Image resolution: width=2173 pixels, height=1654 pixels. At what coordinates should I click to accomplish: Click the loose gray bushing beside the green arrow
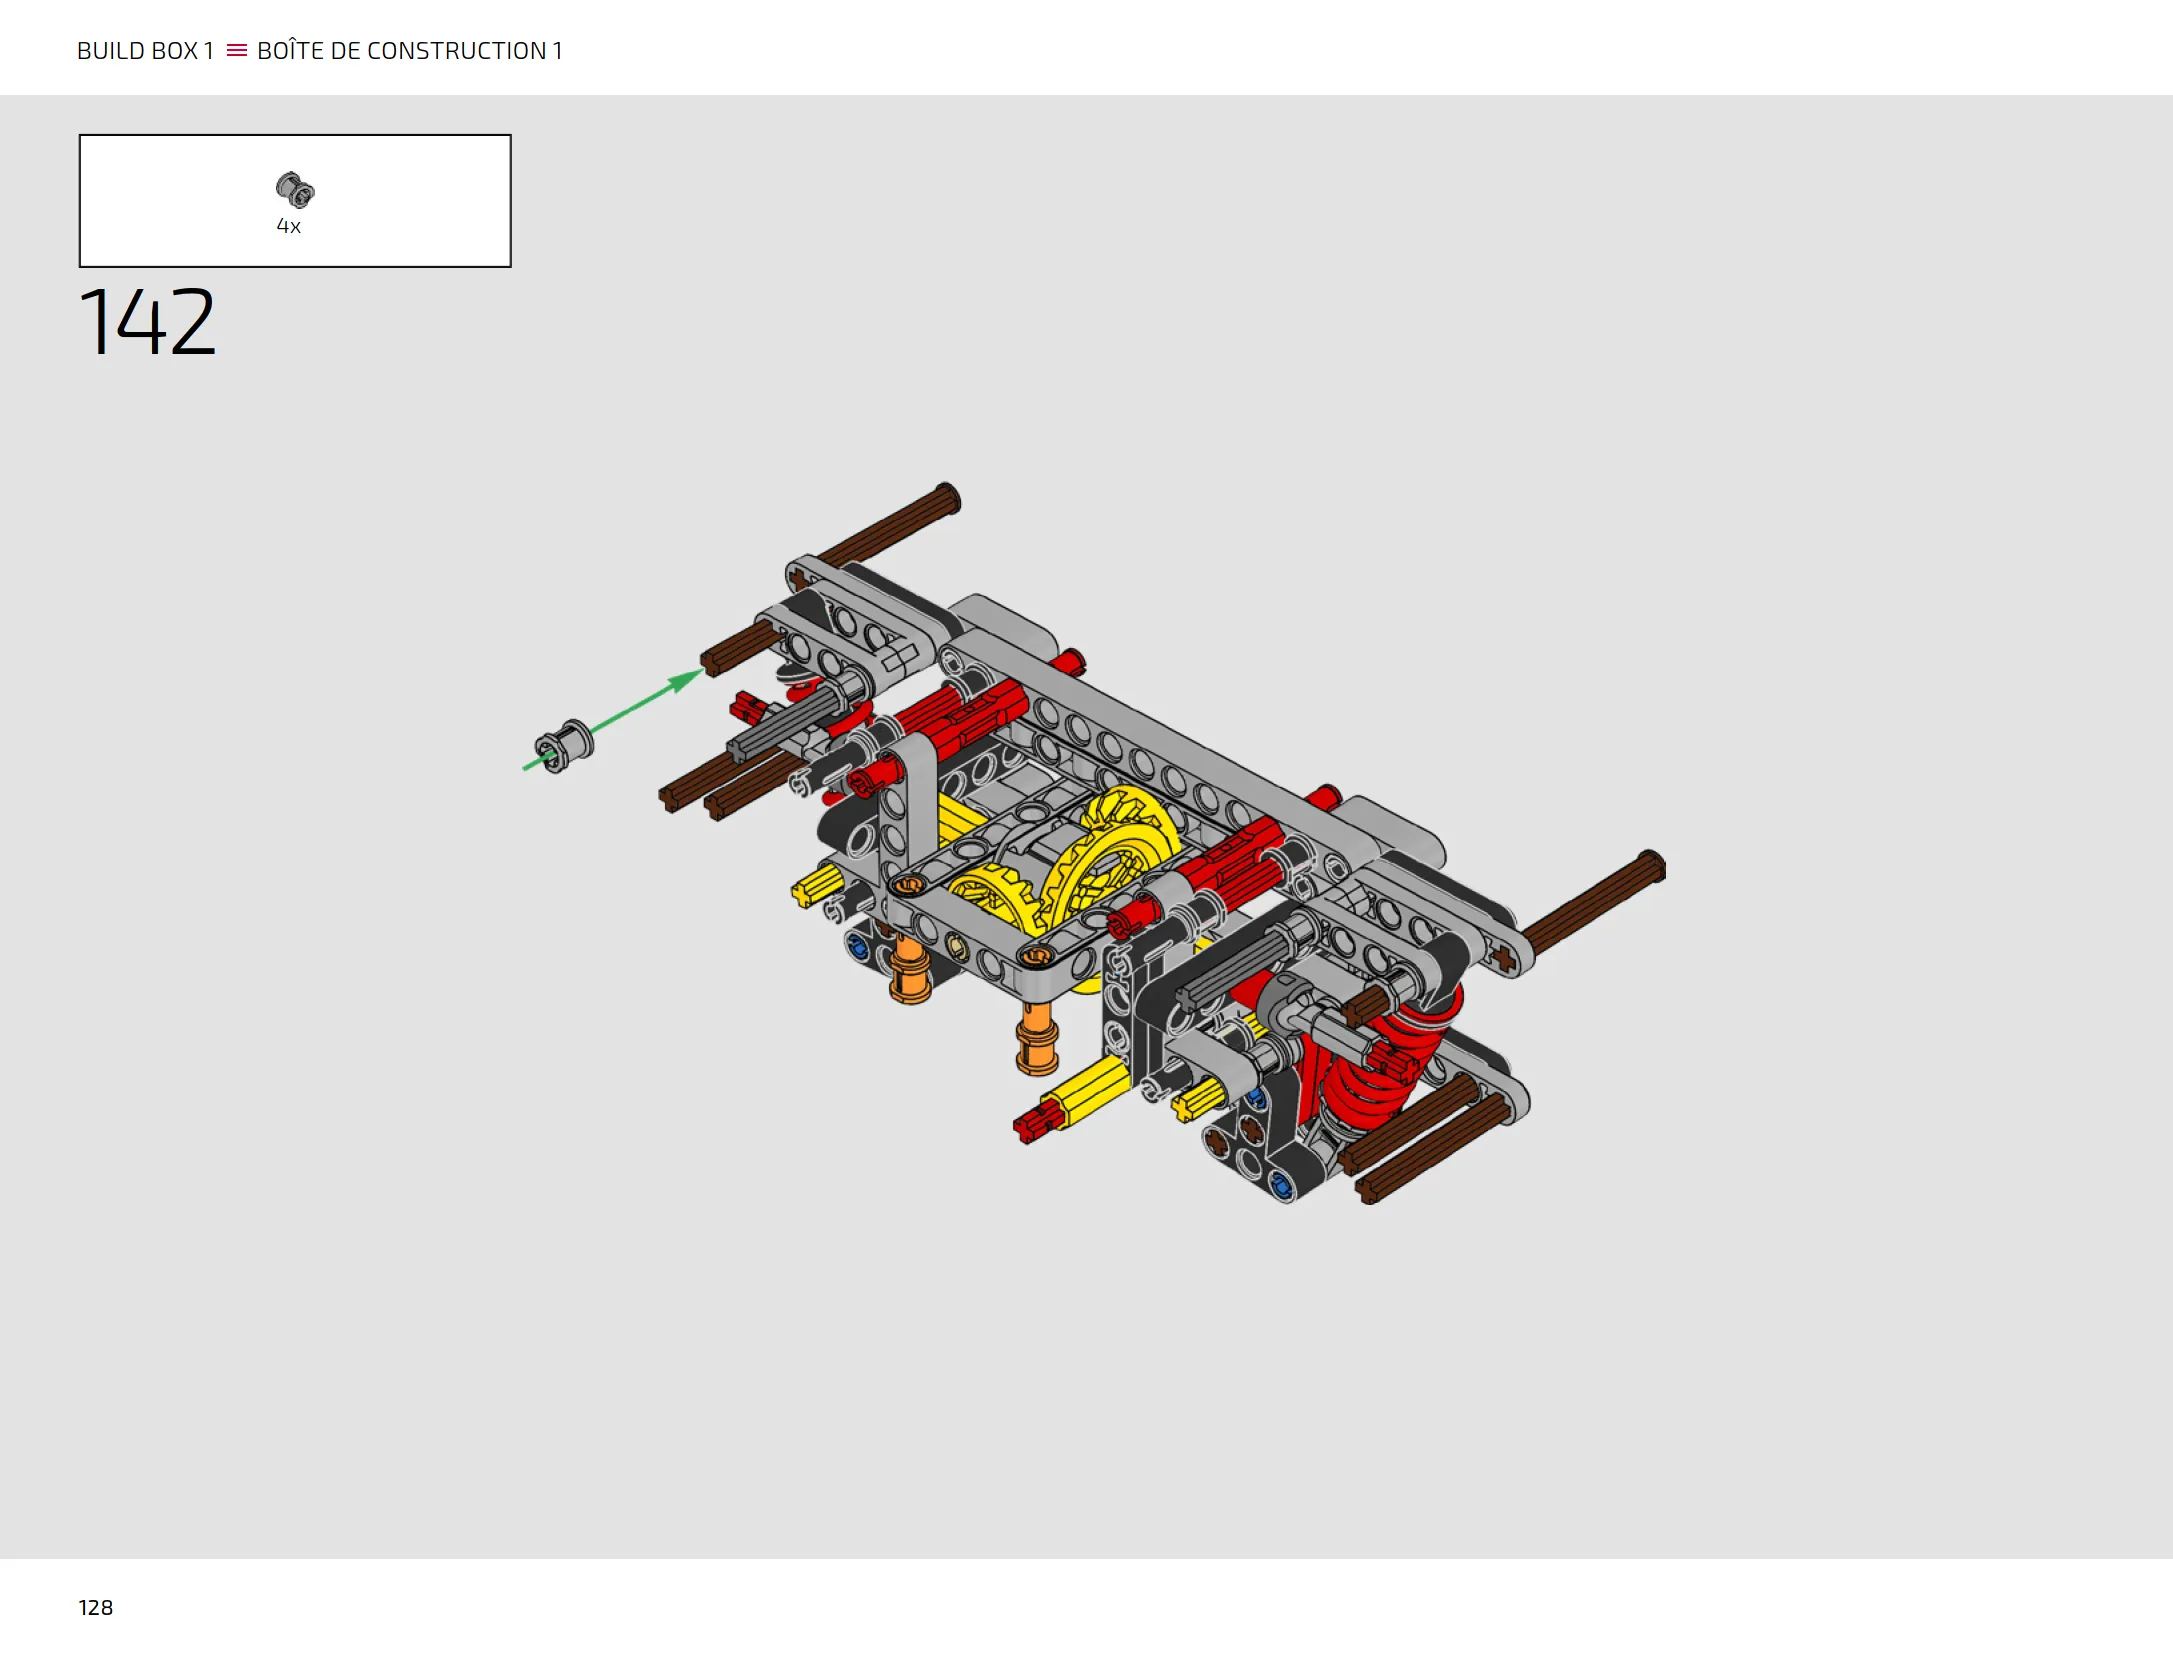pos(564,746)
